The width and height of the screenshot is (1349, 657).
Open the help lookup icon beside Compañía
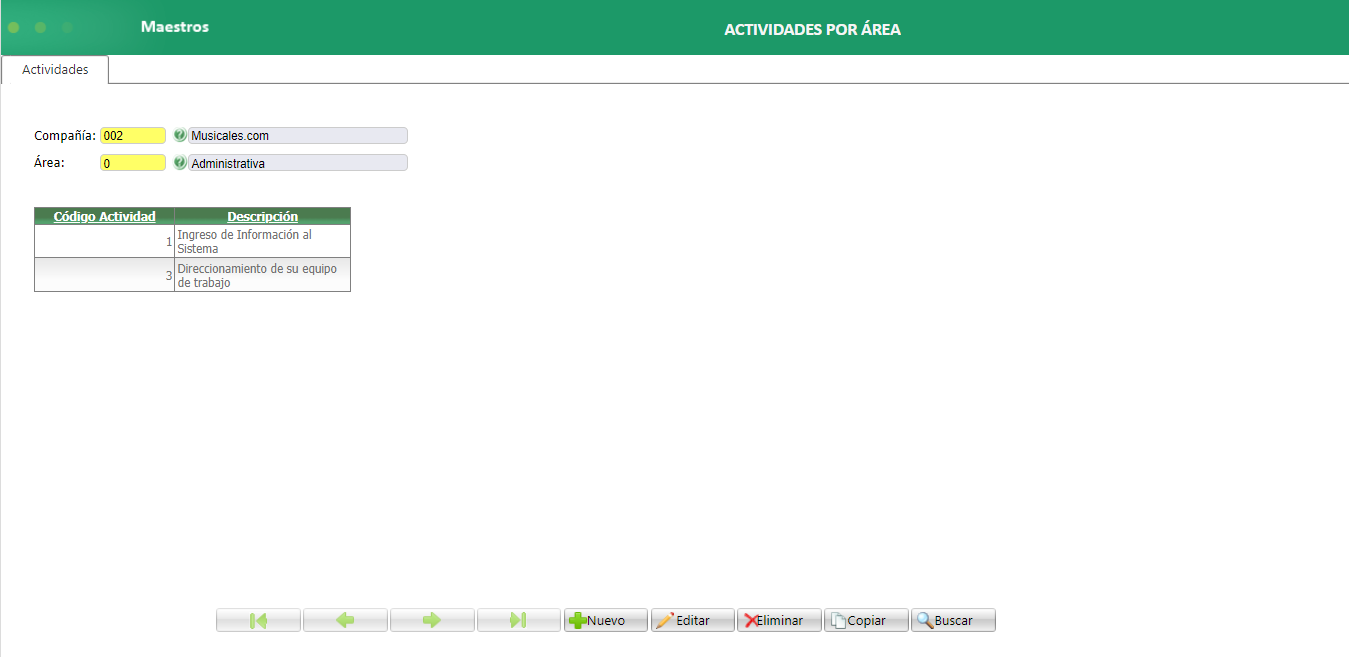tap(180, 135)
